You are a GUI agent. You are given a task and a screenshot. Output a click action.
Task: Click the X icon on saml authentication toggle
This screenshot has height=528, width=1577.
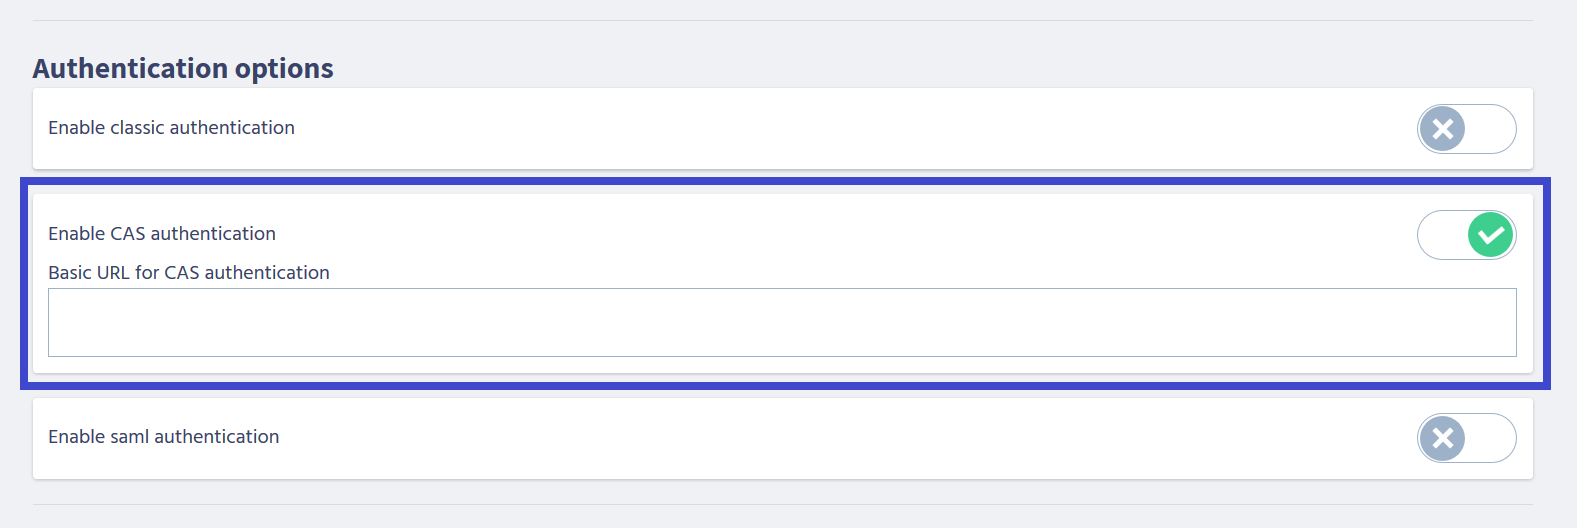pos(1442,438)
